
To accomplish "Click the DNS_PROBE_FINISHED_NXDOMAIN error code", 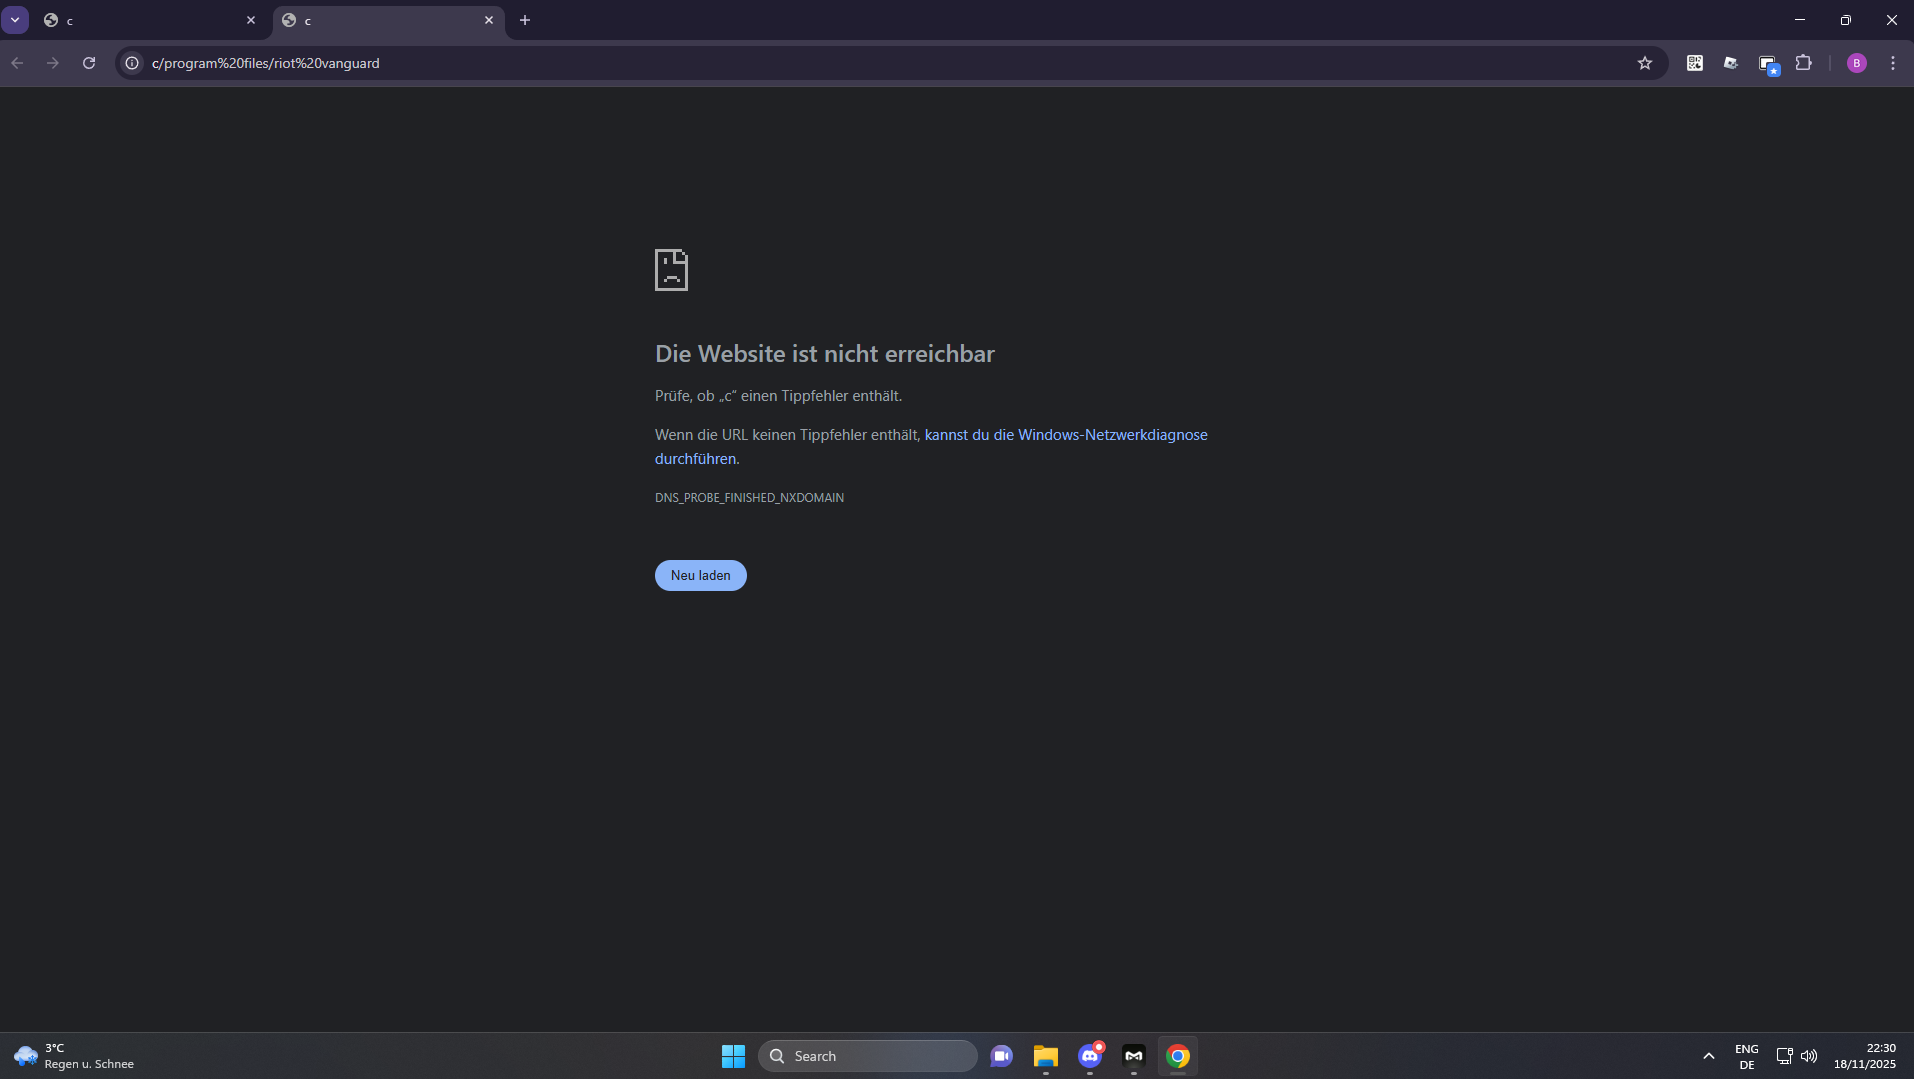I will (x=749, y=497).
